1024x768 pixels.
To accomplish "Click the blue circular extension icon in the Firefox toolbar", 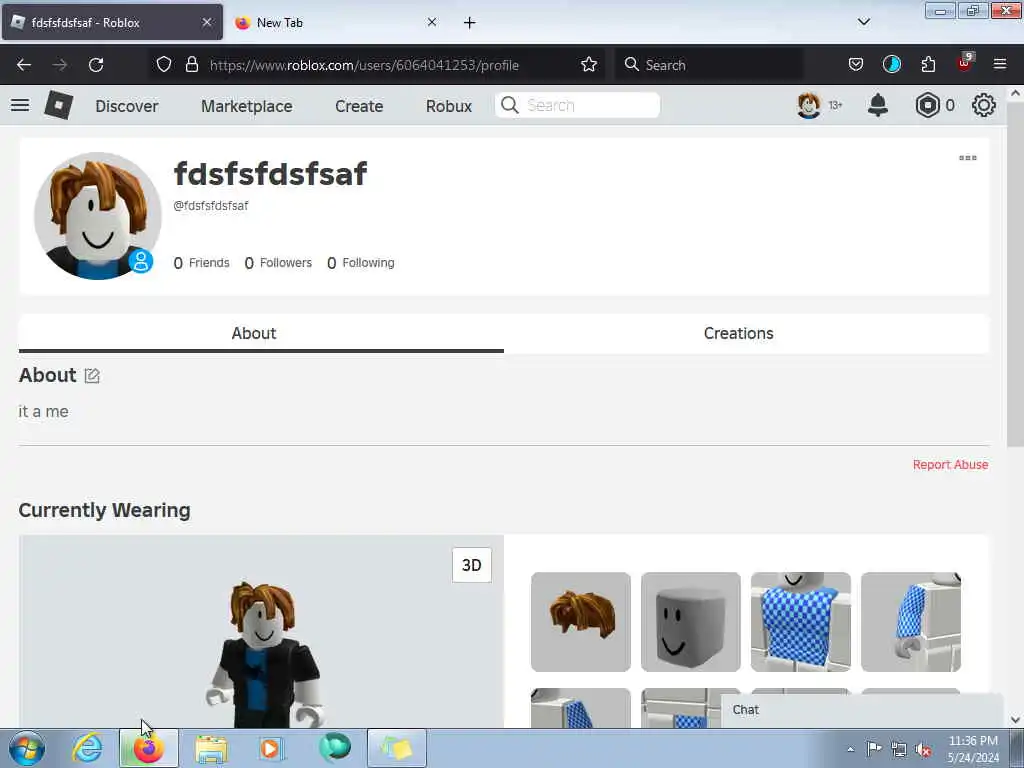I will tap(891, 65).
